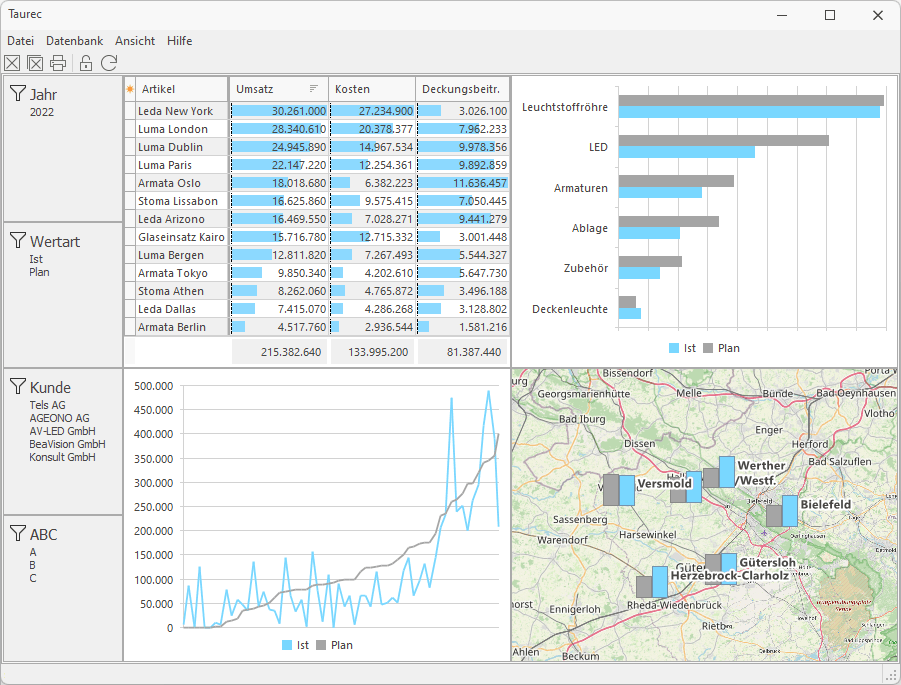The width and height of the screenshot is (901, 685).
Task: Select customer Tels AG in Kunde list
Action: [48, 405]
